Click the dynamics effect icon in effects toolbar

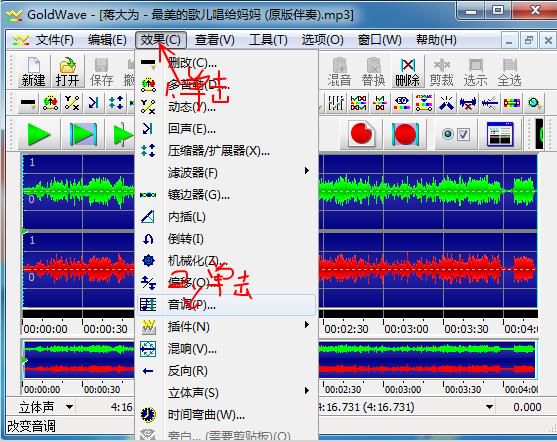point(72,103)
